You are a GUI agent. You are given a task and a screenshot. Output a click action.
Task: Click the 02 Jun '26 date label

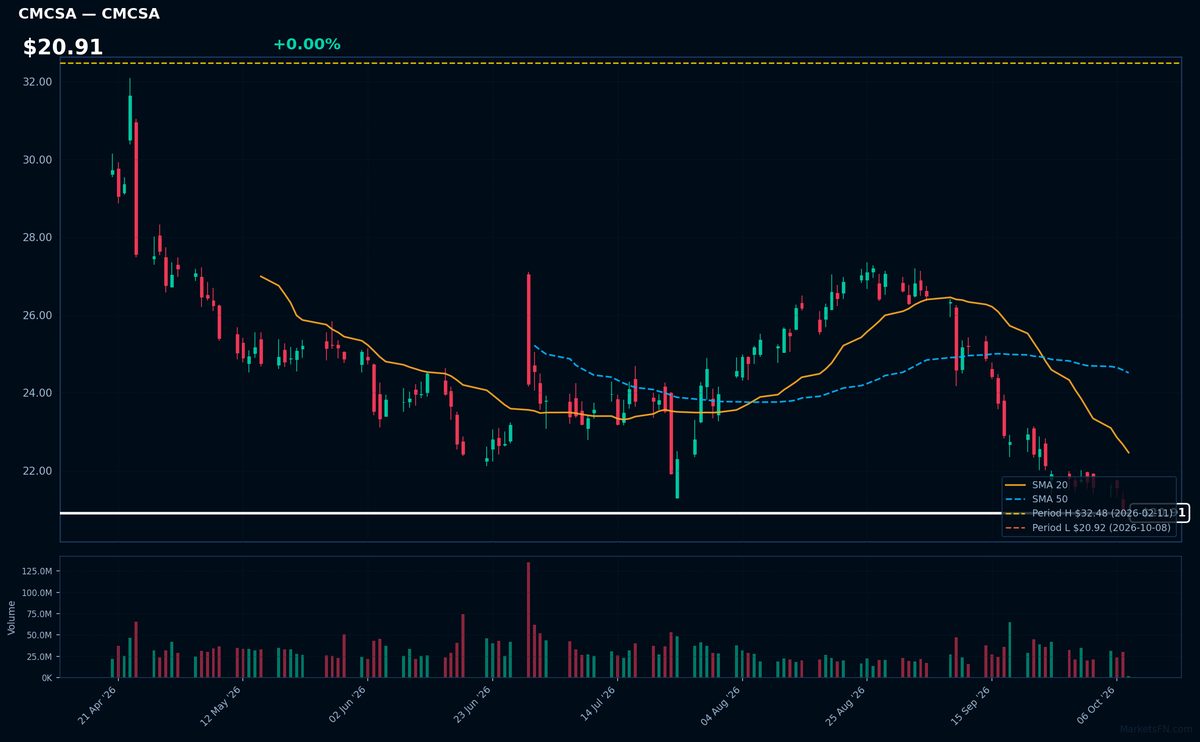349,704
